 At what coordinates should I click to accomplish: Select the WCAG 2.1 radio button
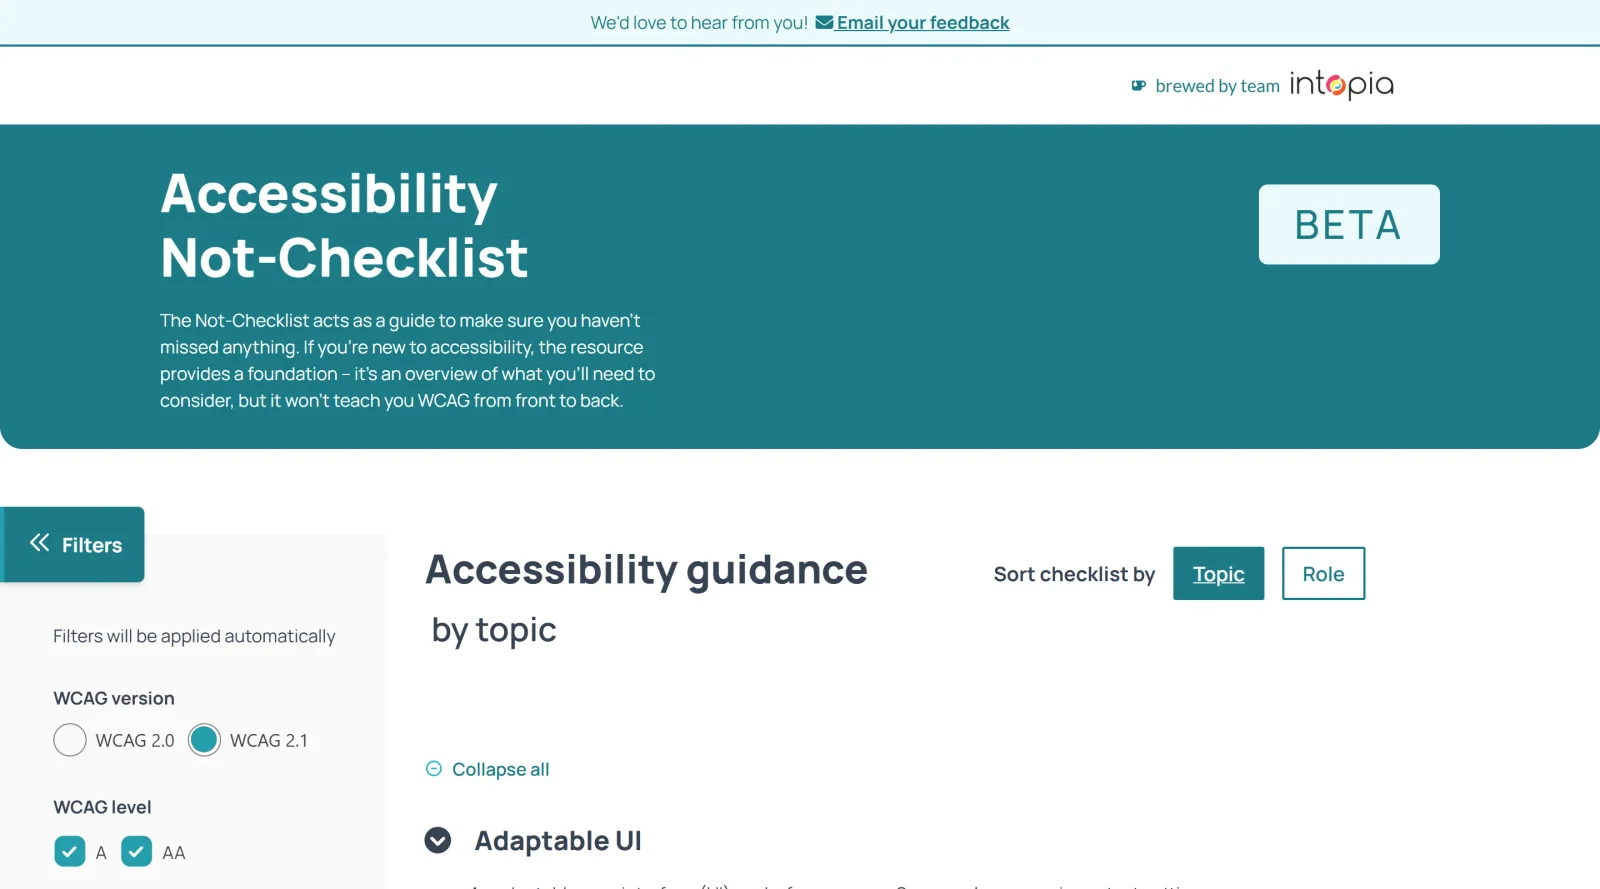click(204, 739)
